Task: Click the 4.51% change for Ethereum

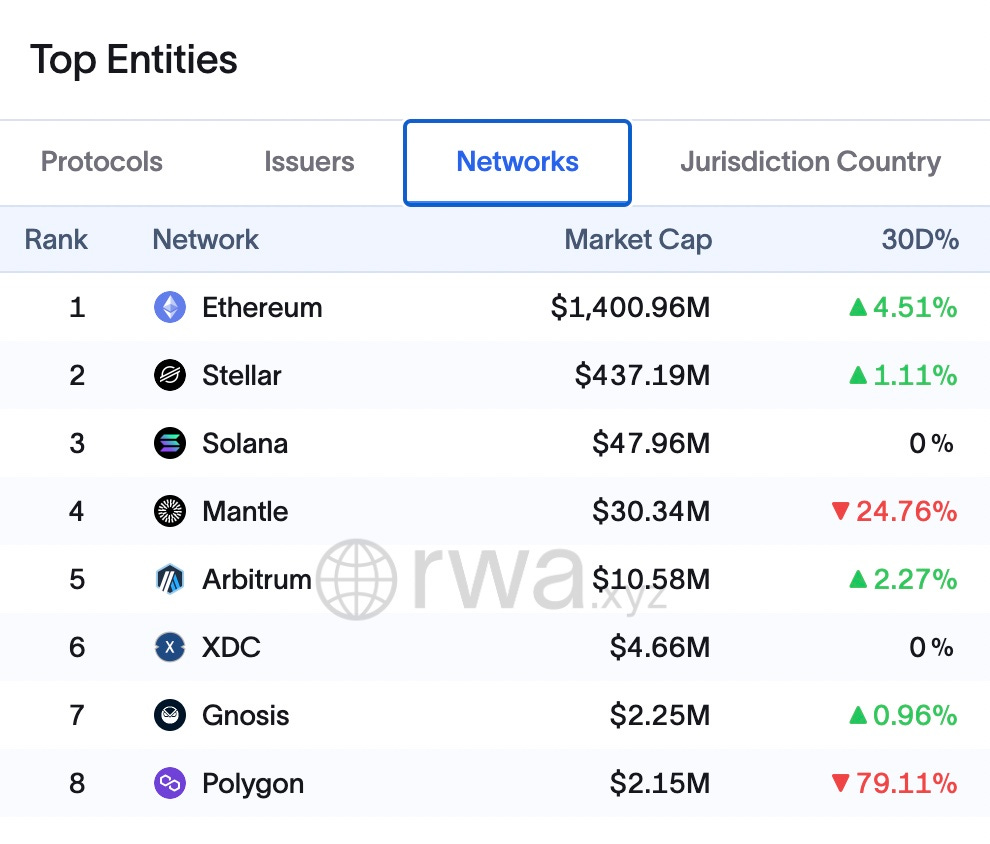Action: pyautogui.click(x=903, y=307)
